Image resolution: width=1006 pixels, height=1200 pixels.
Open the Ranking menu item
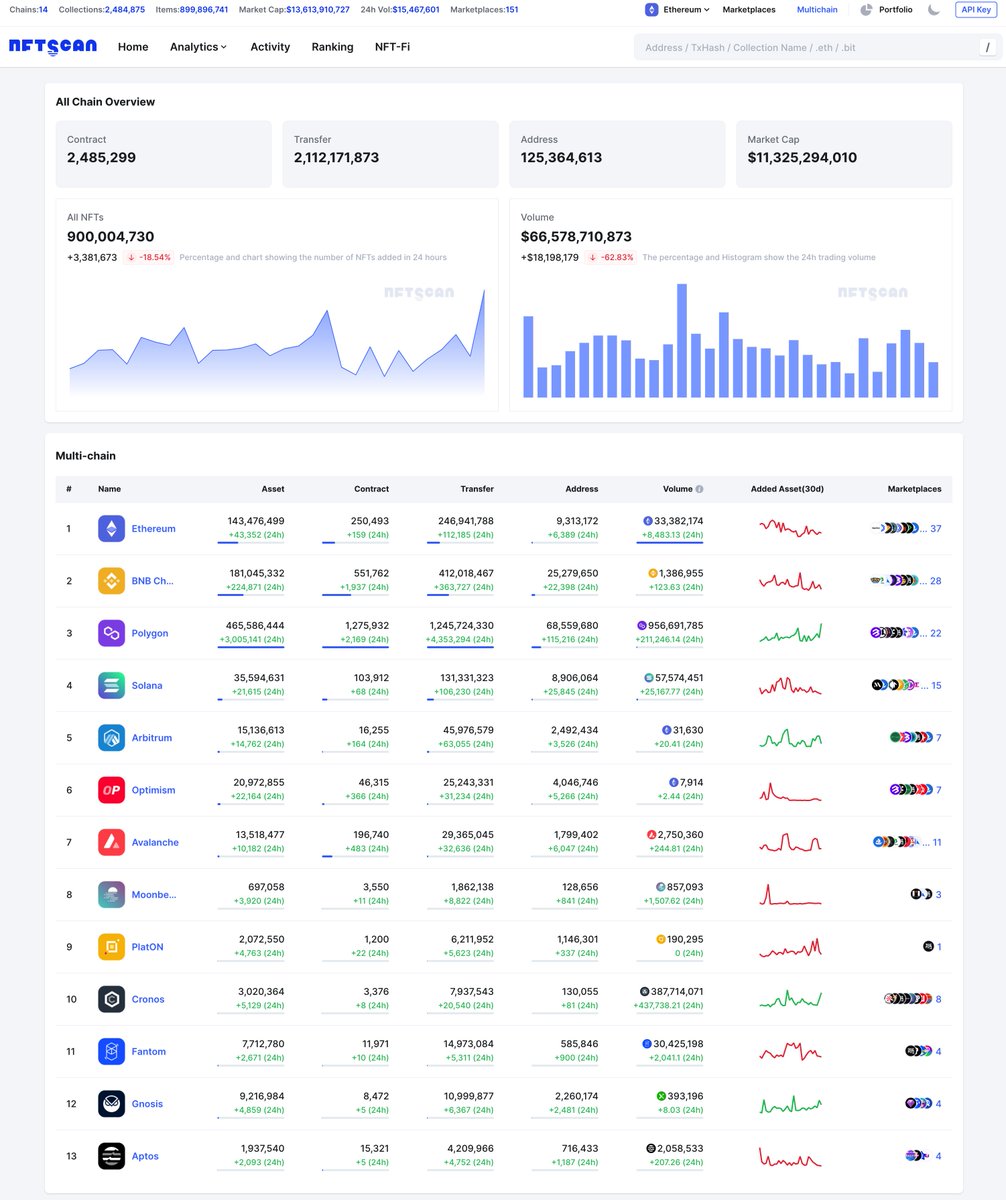point(332,47)
